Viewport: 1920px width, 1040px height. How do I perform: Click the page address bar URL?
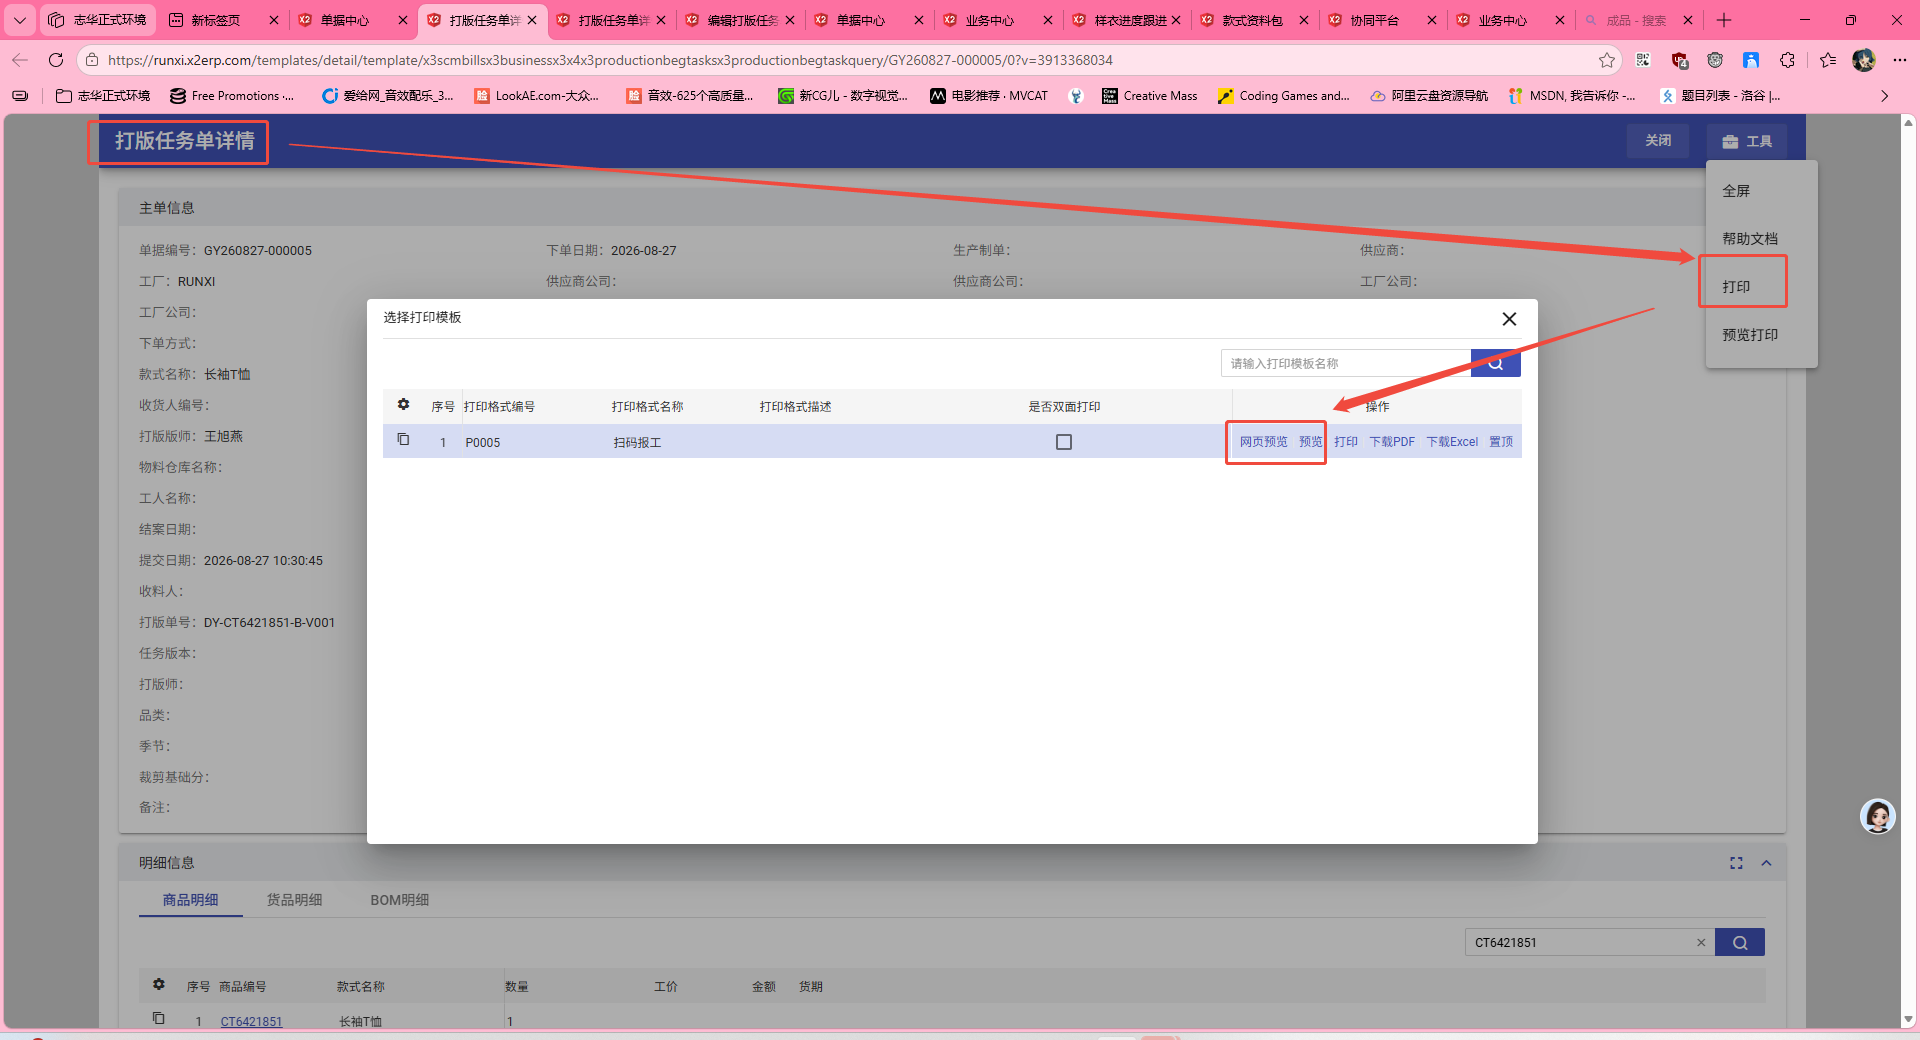(x=610, y=60)
